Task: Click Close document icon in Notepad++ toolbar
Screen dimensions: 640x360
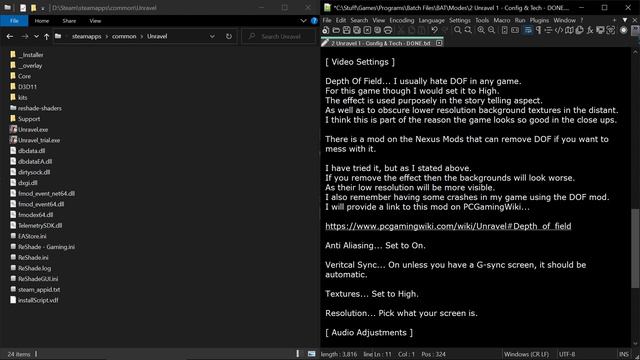Action: [x=367, y=30]
